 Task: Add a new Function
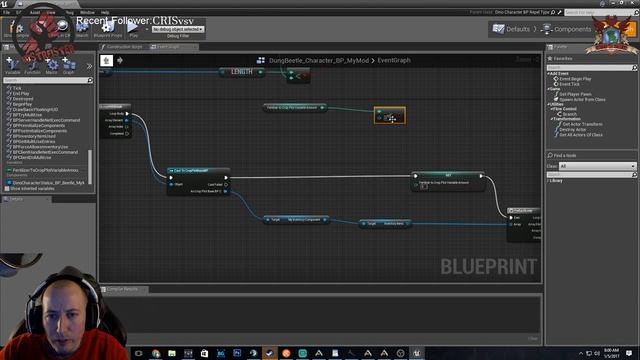(32, 65)
